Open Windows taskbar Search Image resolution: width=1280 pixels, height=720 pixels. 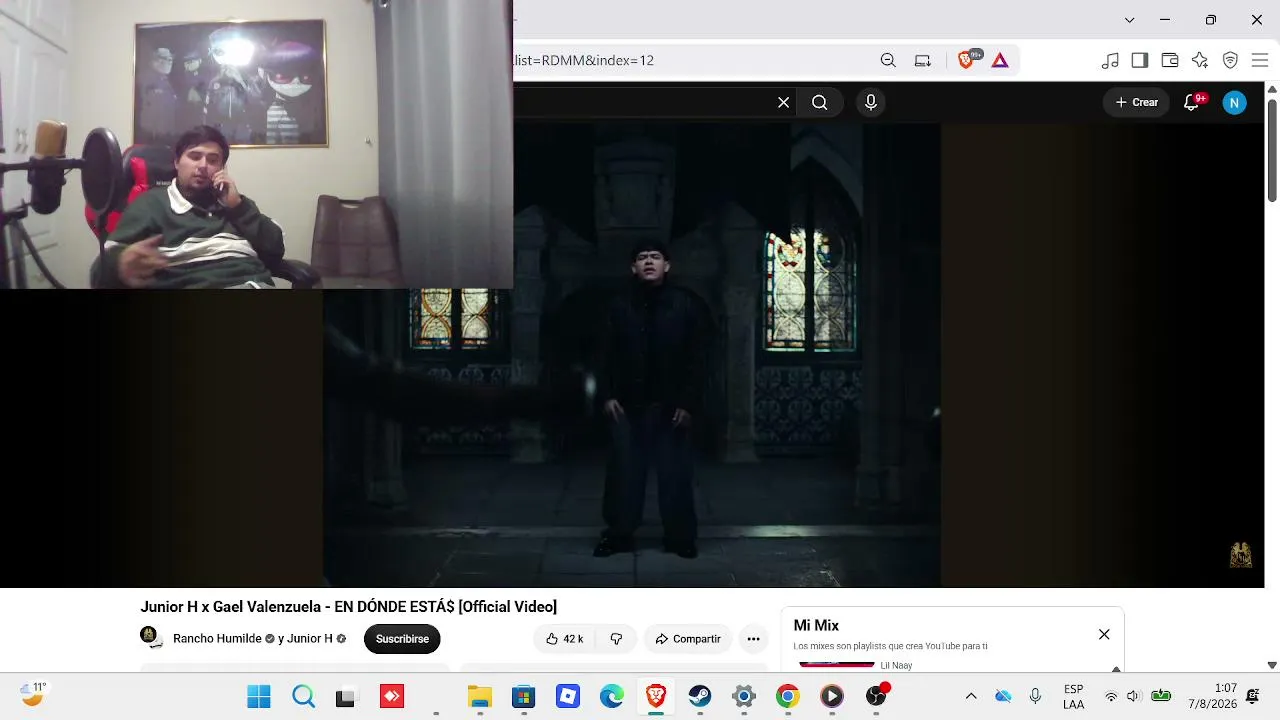click(303, 696)
